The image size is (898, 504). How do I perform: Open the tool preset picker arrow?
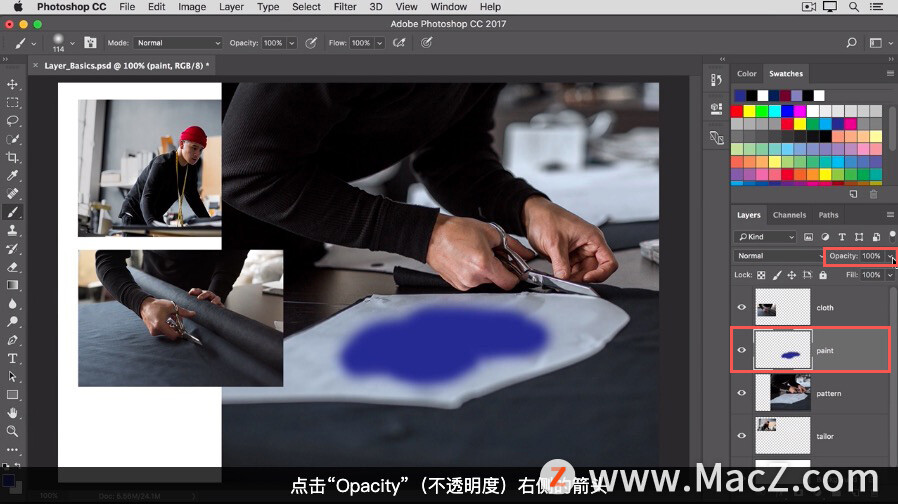pos(34,44)
